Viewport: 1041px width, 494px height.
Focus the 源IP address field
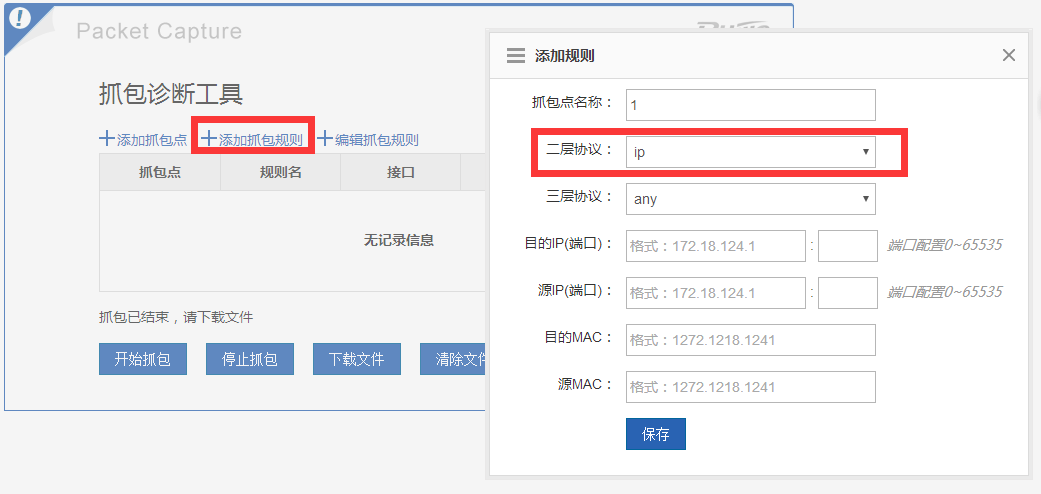[715, 293]
